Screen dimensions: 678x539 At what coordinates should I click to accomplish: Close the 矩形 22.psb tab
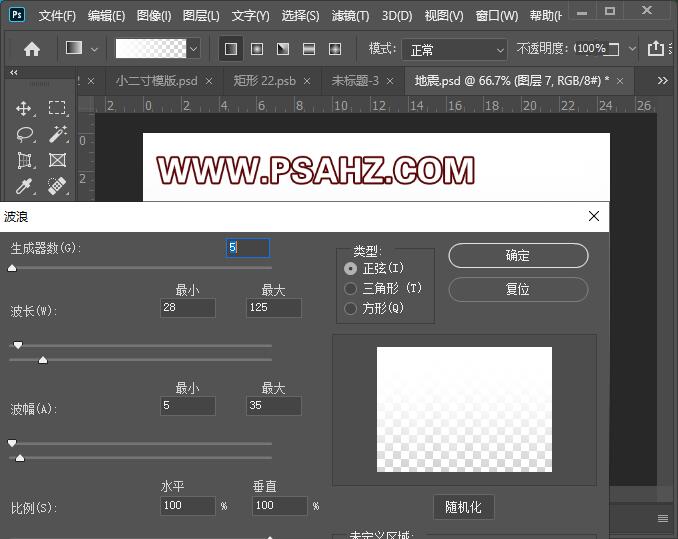coord(307,81)
